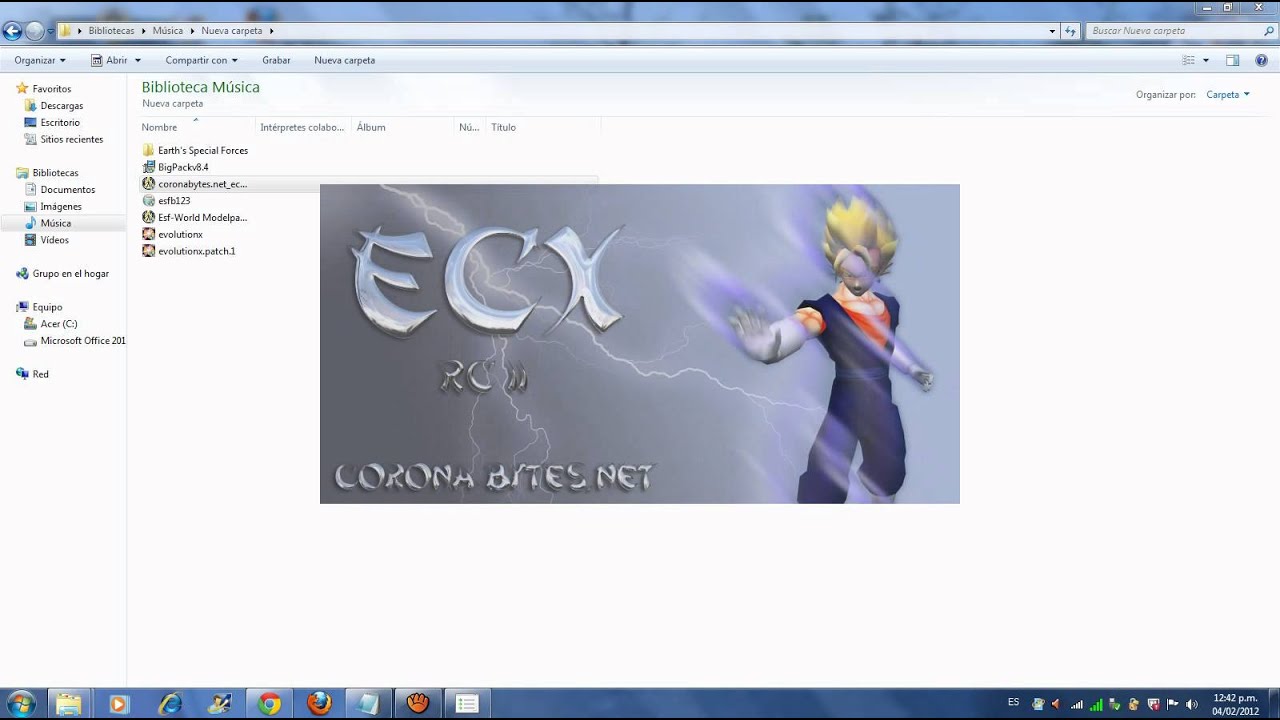
Task: Open the view options dropdown arrow
Action: [x=1205, y=60]
